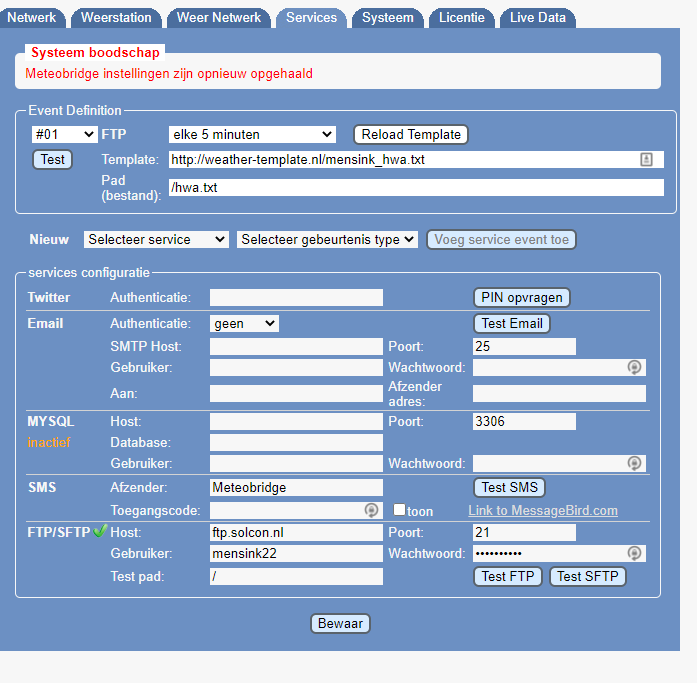Go to the Systeem tab
The height and width of the screenshot is (683, 697).
(387, 18)
